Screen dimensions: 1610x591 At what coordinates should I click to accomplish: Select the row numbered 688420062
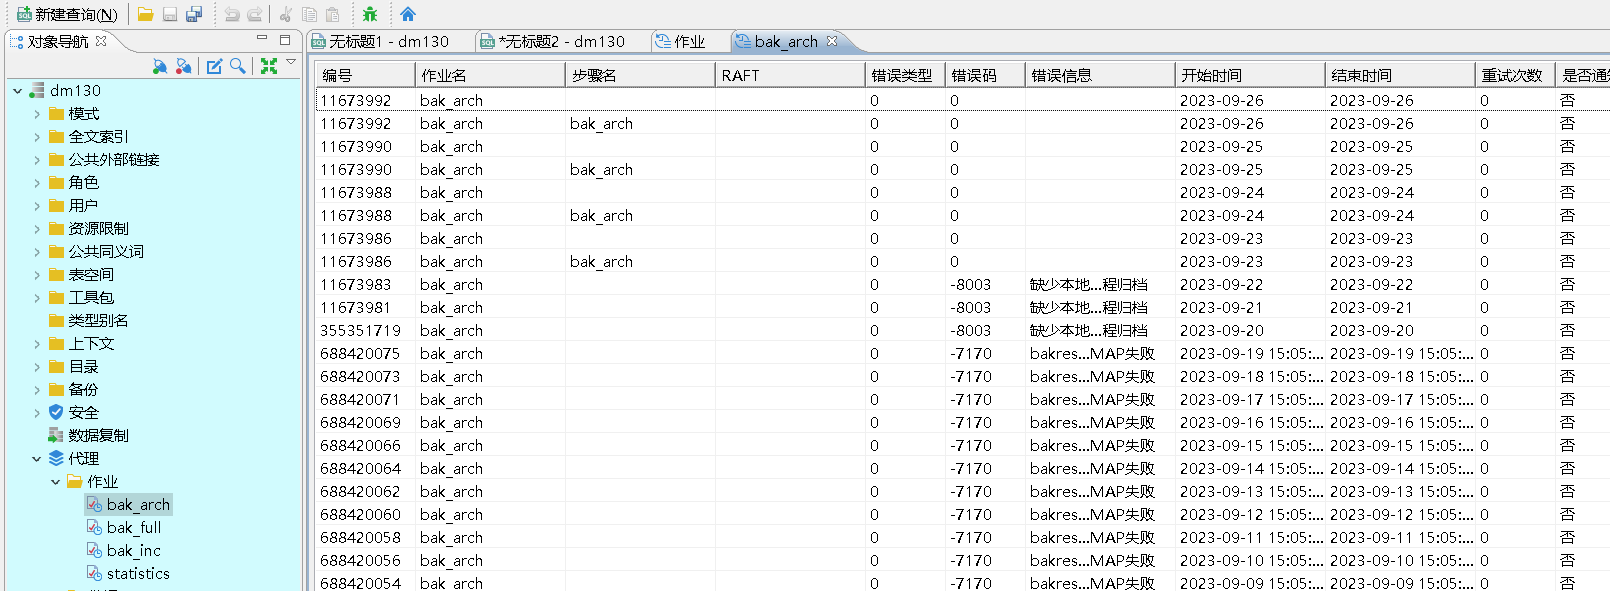pyautogui.click(x=962, y=492)
